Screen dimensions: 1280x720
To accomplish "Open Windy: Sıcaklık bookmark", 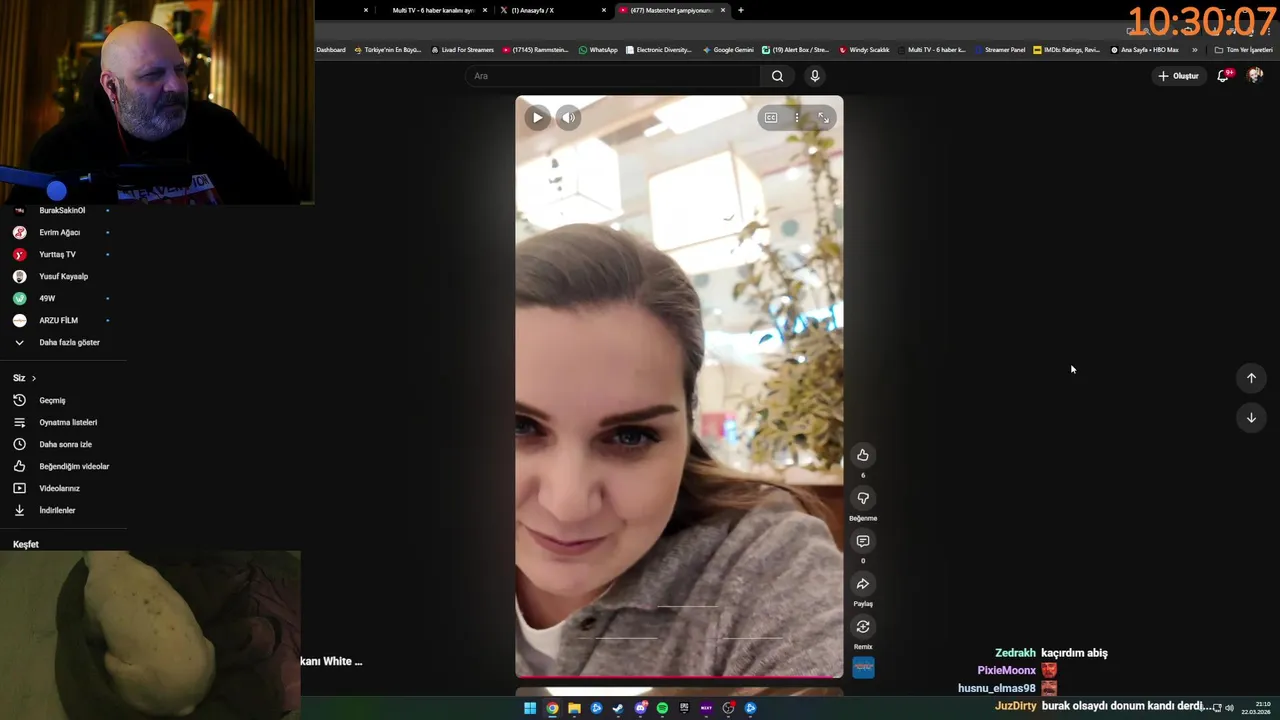I will coord(864,50).
